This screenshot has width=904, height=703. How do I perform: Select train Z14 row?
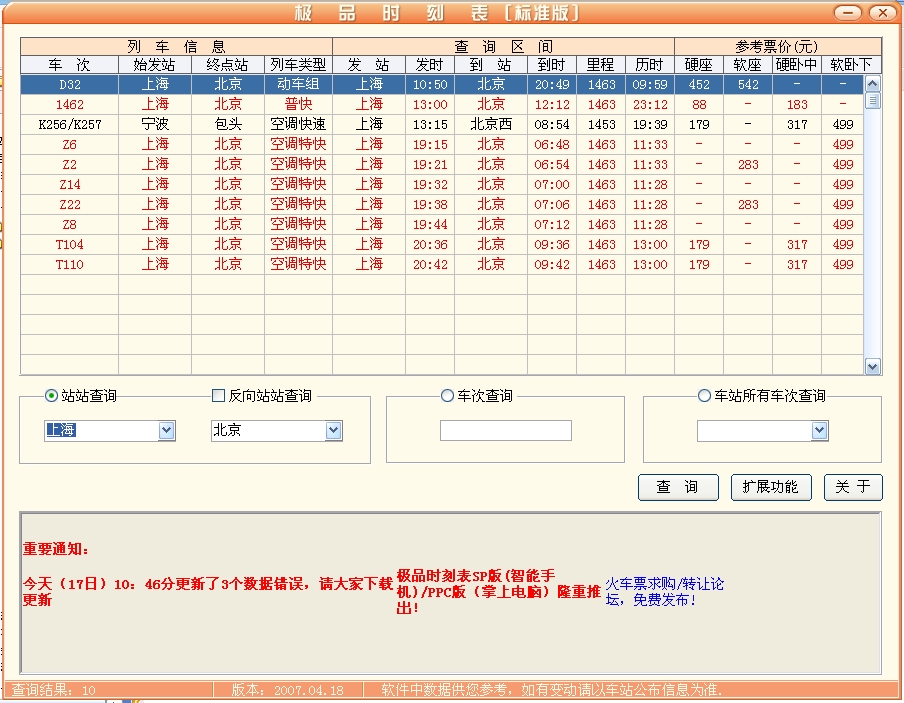point(442,185)
